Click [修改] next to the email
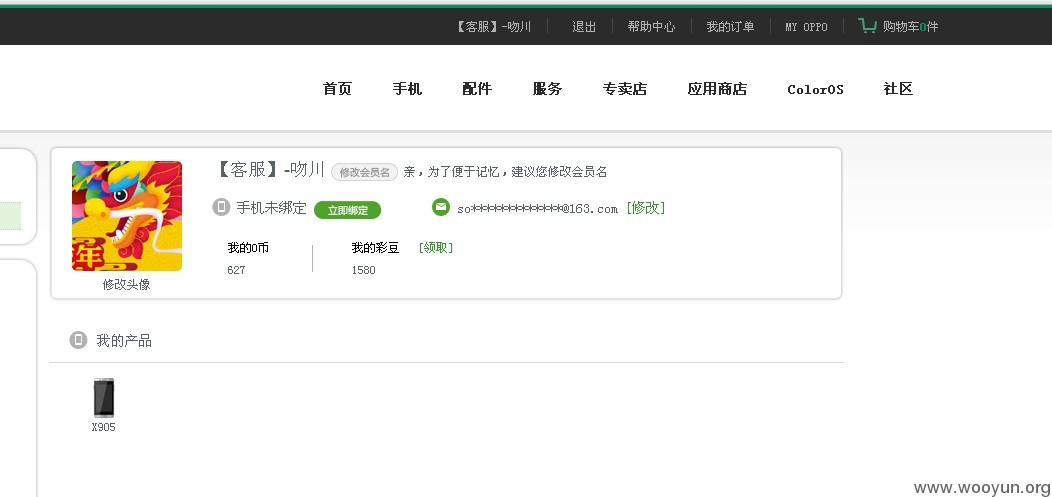This screenshot has height=497, width=1052. click(645, 208)
